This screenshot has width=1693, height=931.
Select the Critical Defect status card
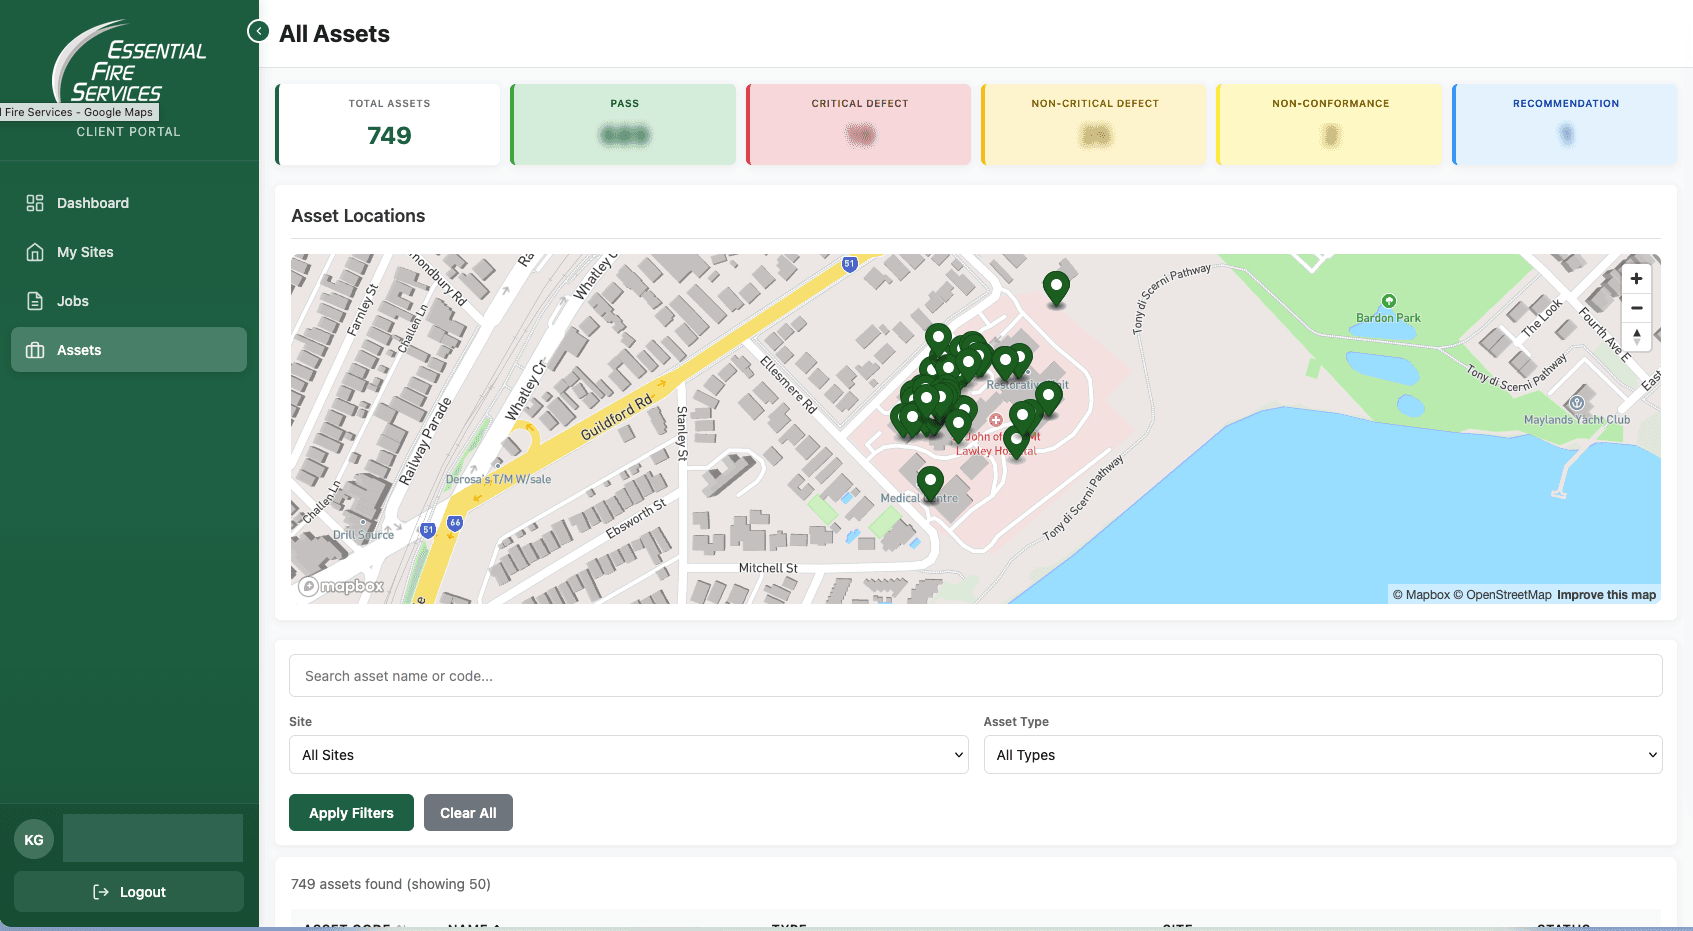click(x=858, y=124)
